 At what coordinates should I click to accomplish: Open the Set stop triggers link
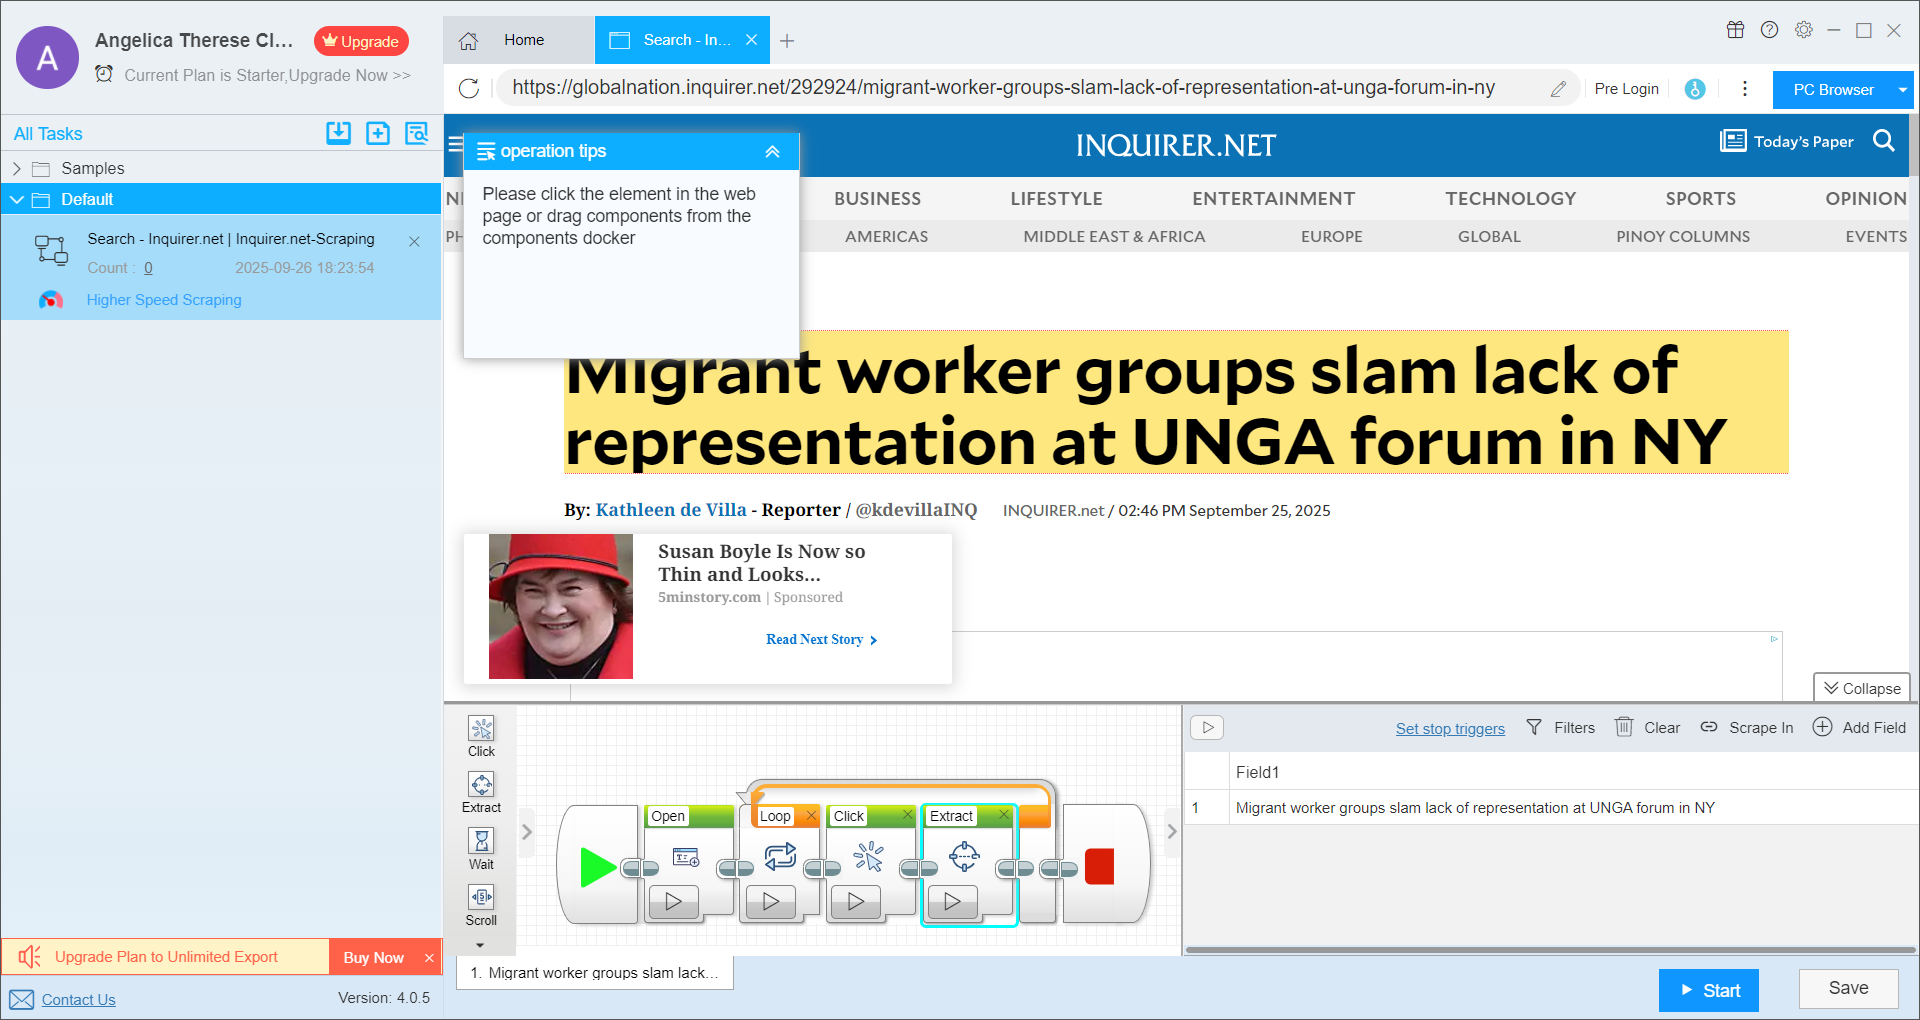[x=1449, y=728]
